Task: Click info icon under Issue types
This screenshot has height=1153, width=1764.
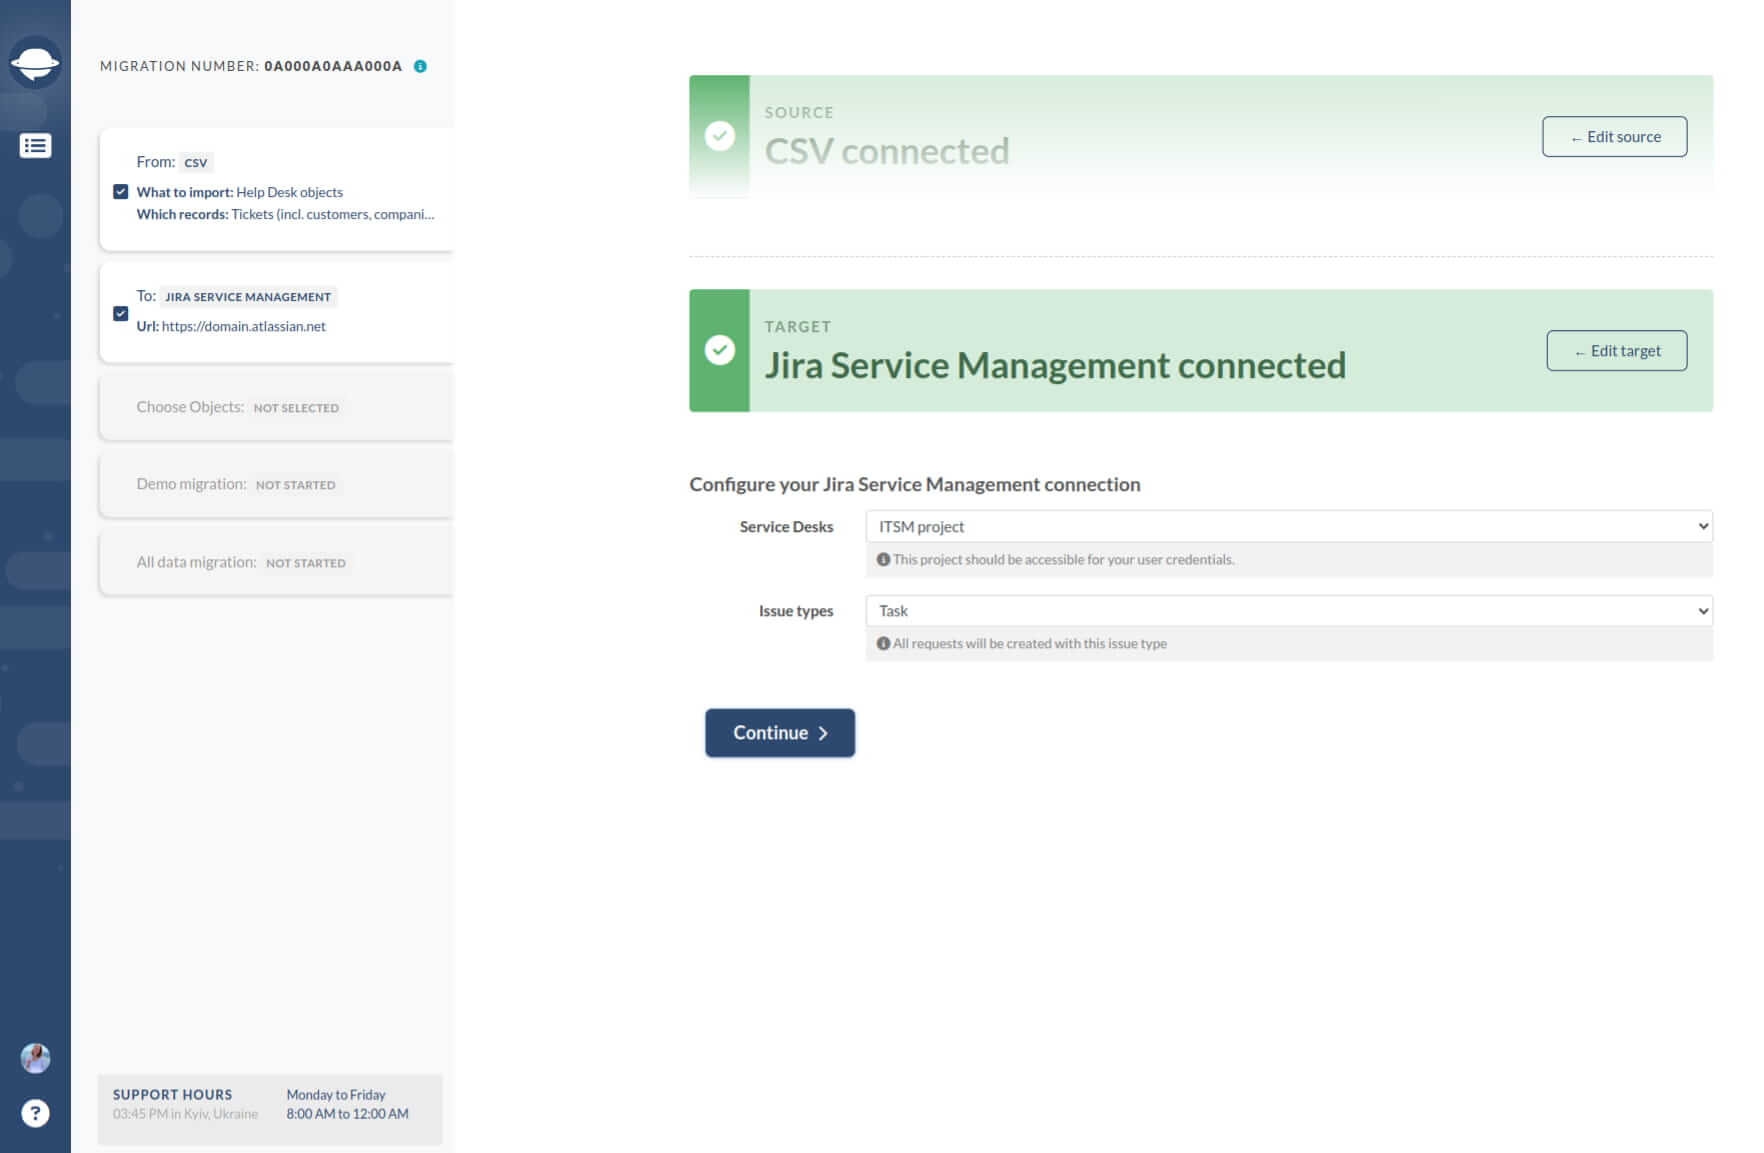Action: 883,644
